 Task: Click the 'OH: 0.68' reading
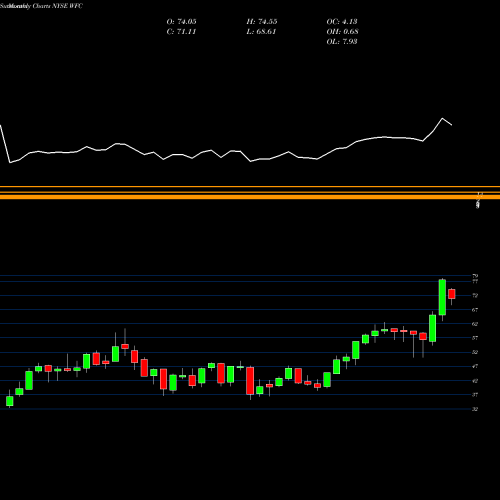[342, 32]
